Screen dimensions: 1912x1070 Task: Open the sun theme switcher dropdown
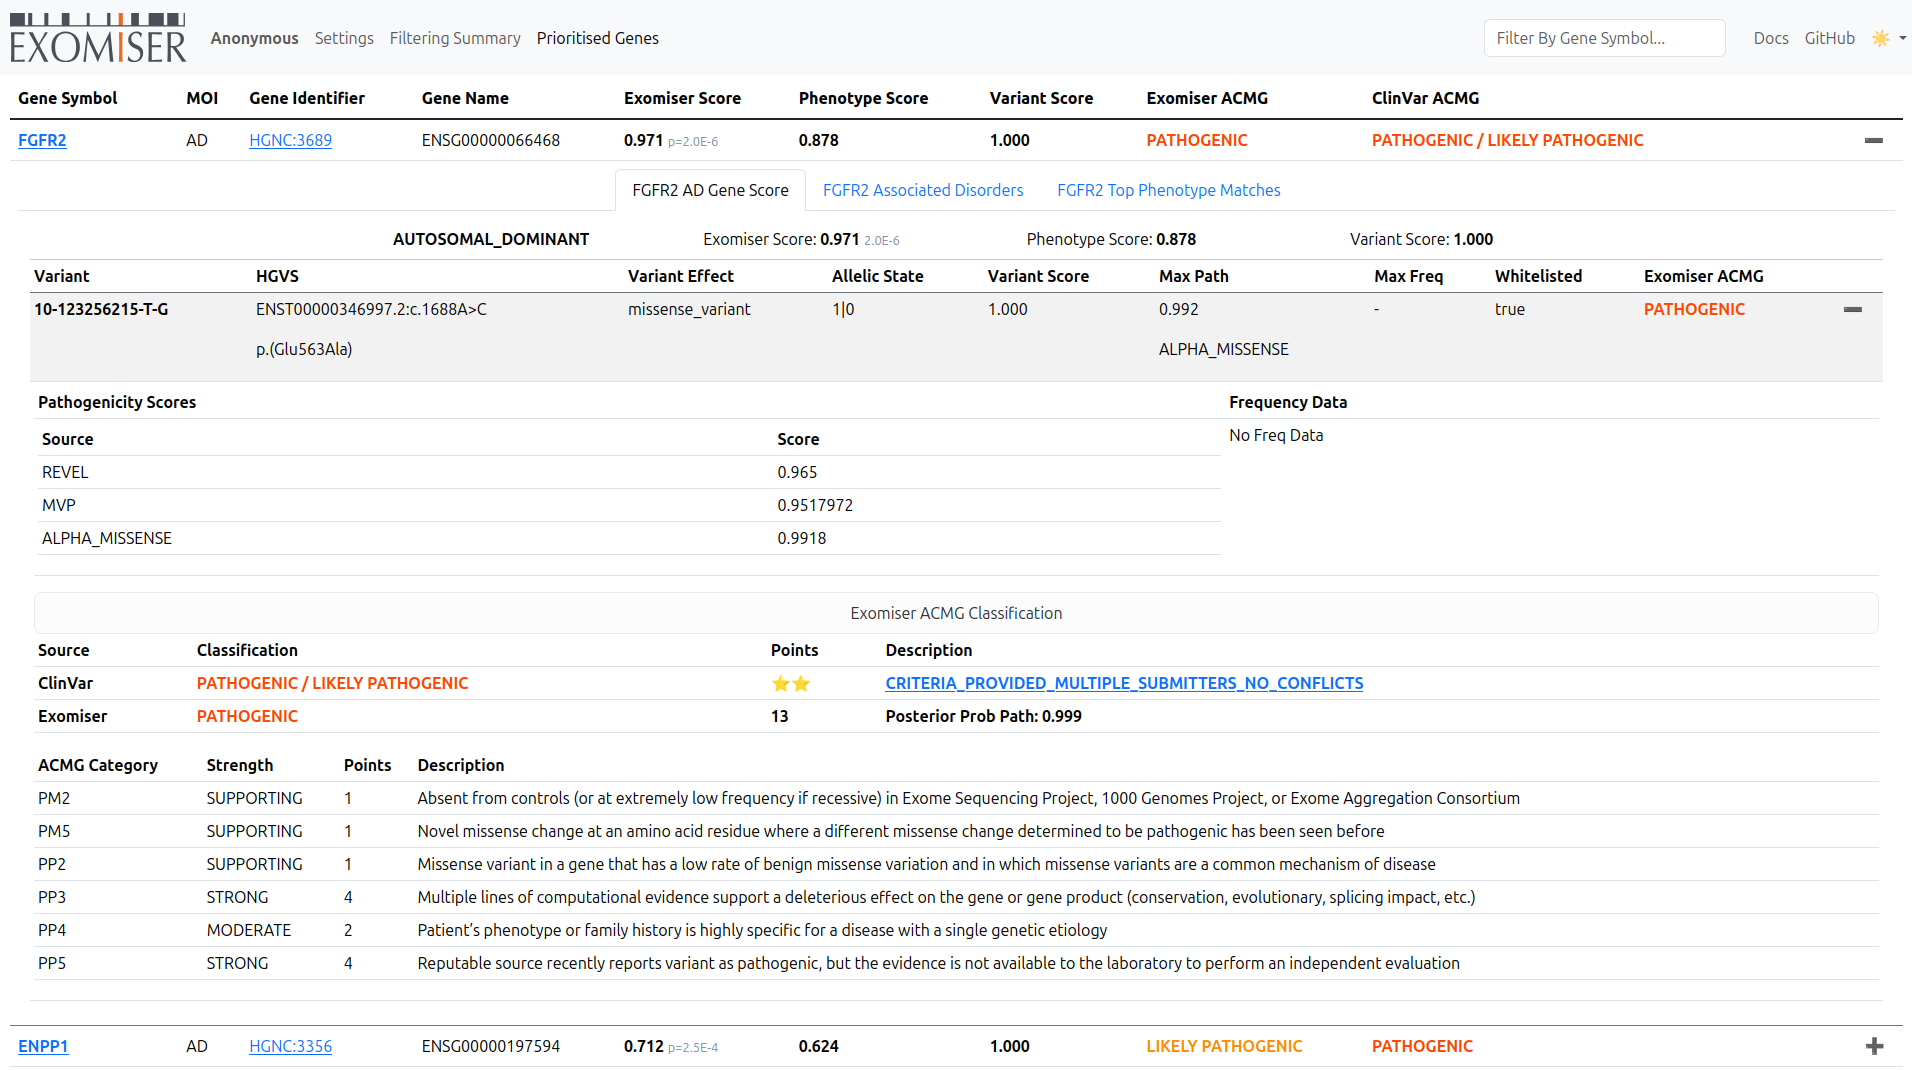click(1888, 38)
